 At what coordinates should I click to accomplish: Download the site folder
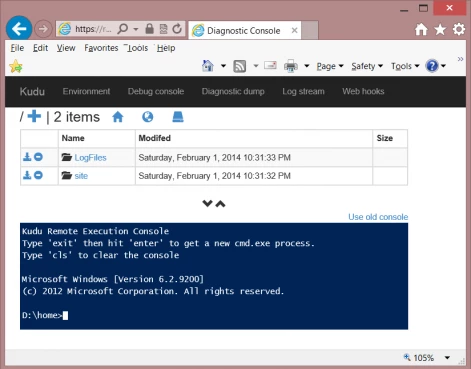(x=27, y=175)
